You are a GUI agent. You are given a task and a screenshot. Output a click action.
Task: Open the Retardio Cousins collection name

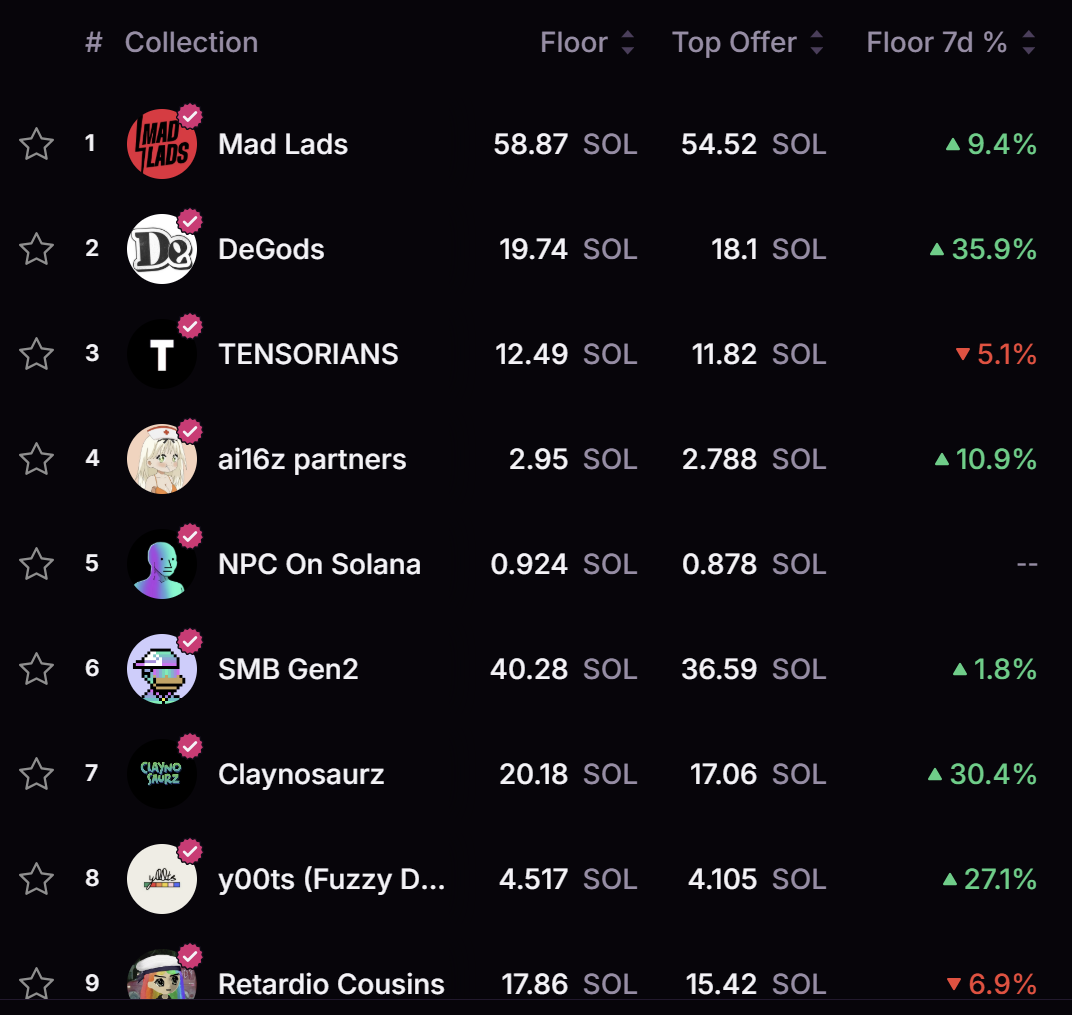click(331, 984)
